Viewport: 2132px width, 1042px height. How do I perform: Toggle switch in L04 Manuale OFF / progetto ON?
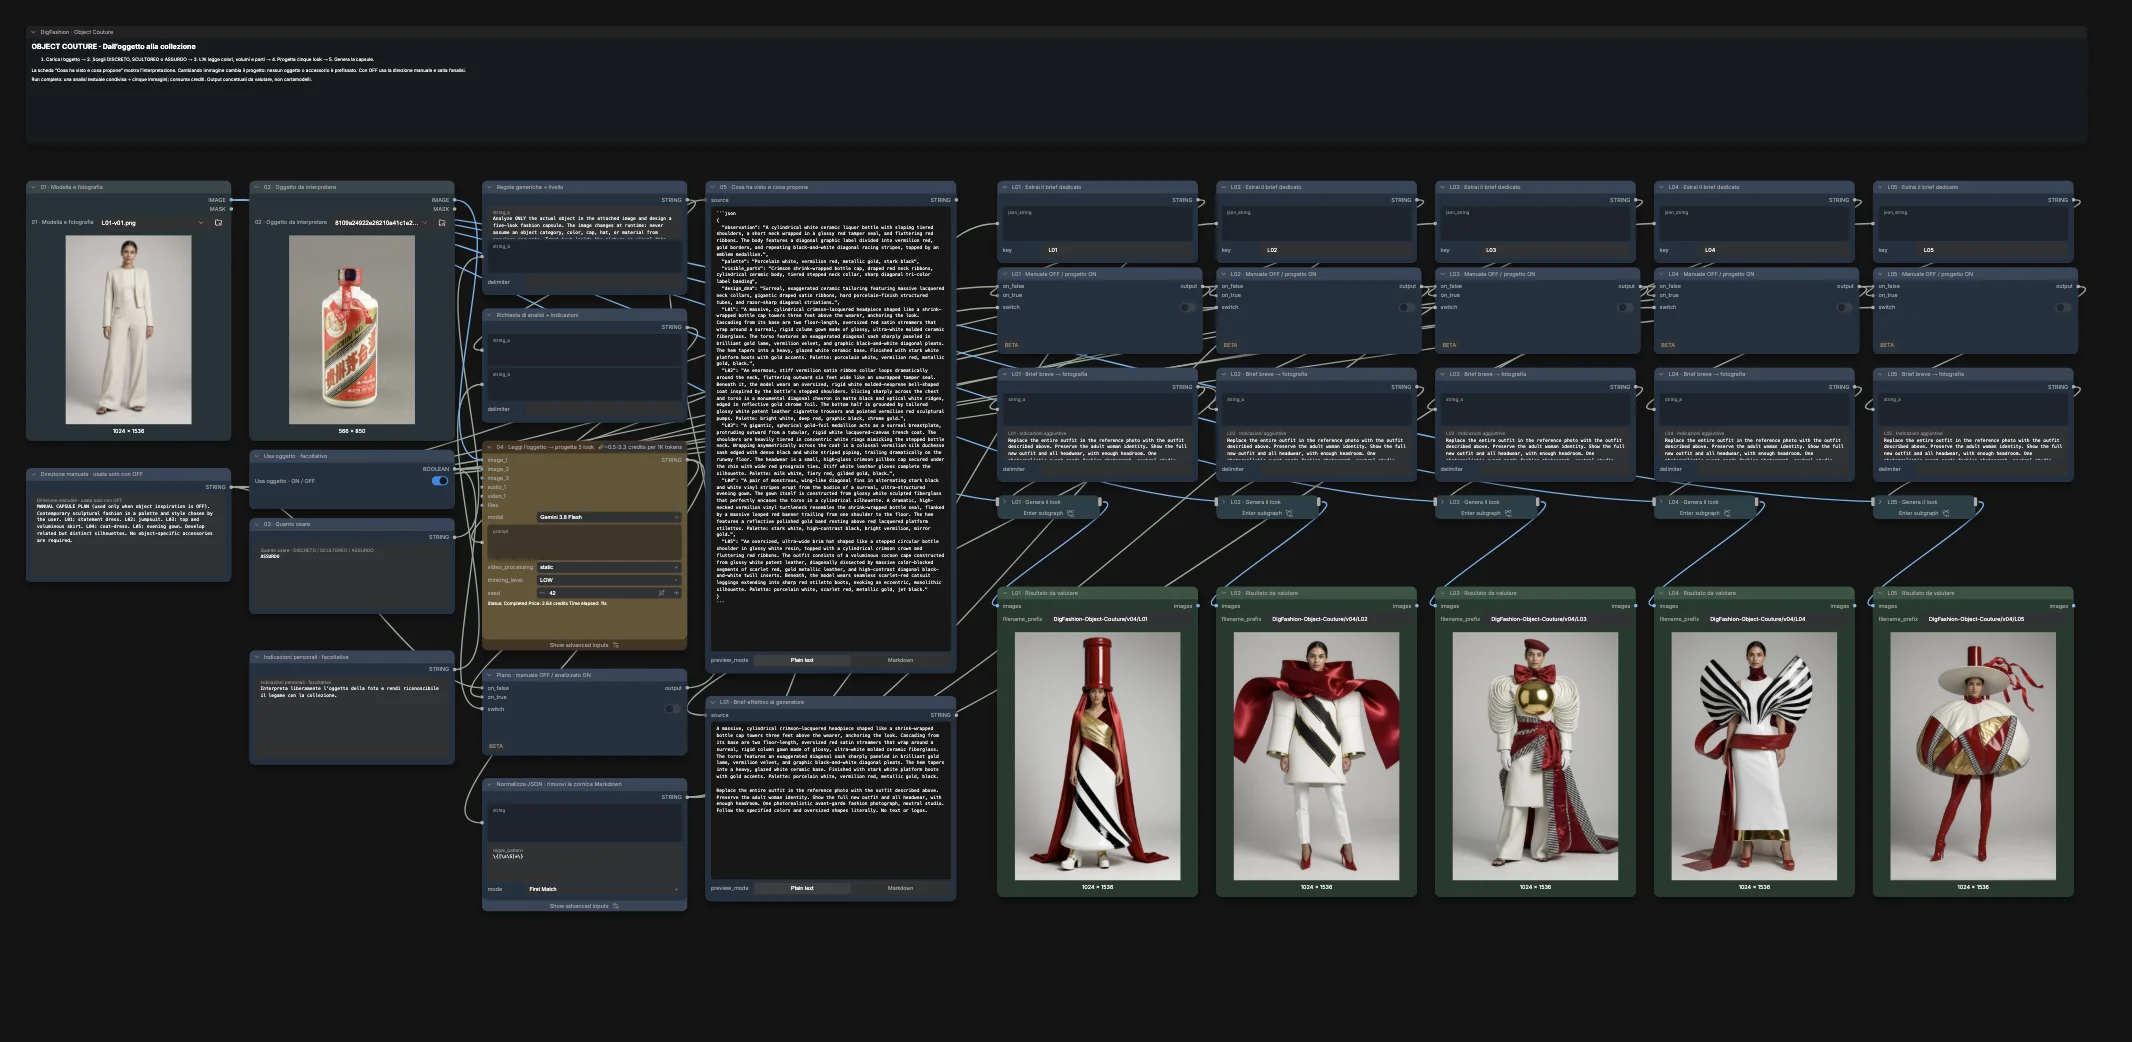(x=1844, y=307)
